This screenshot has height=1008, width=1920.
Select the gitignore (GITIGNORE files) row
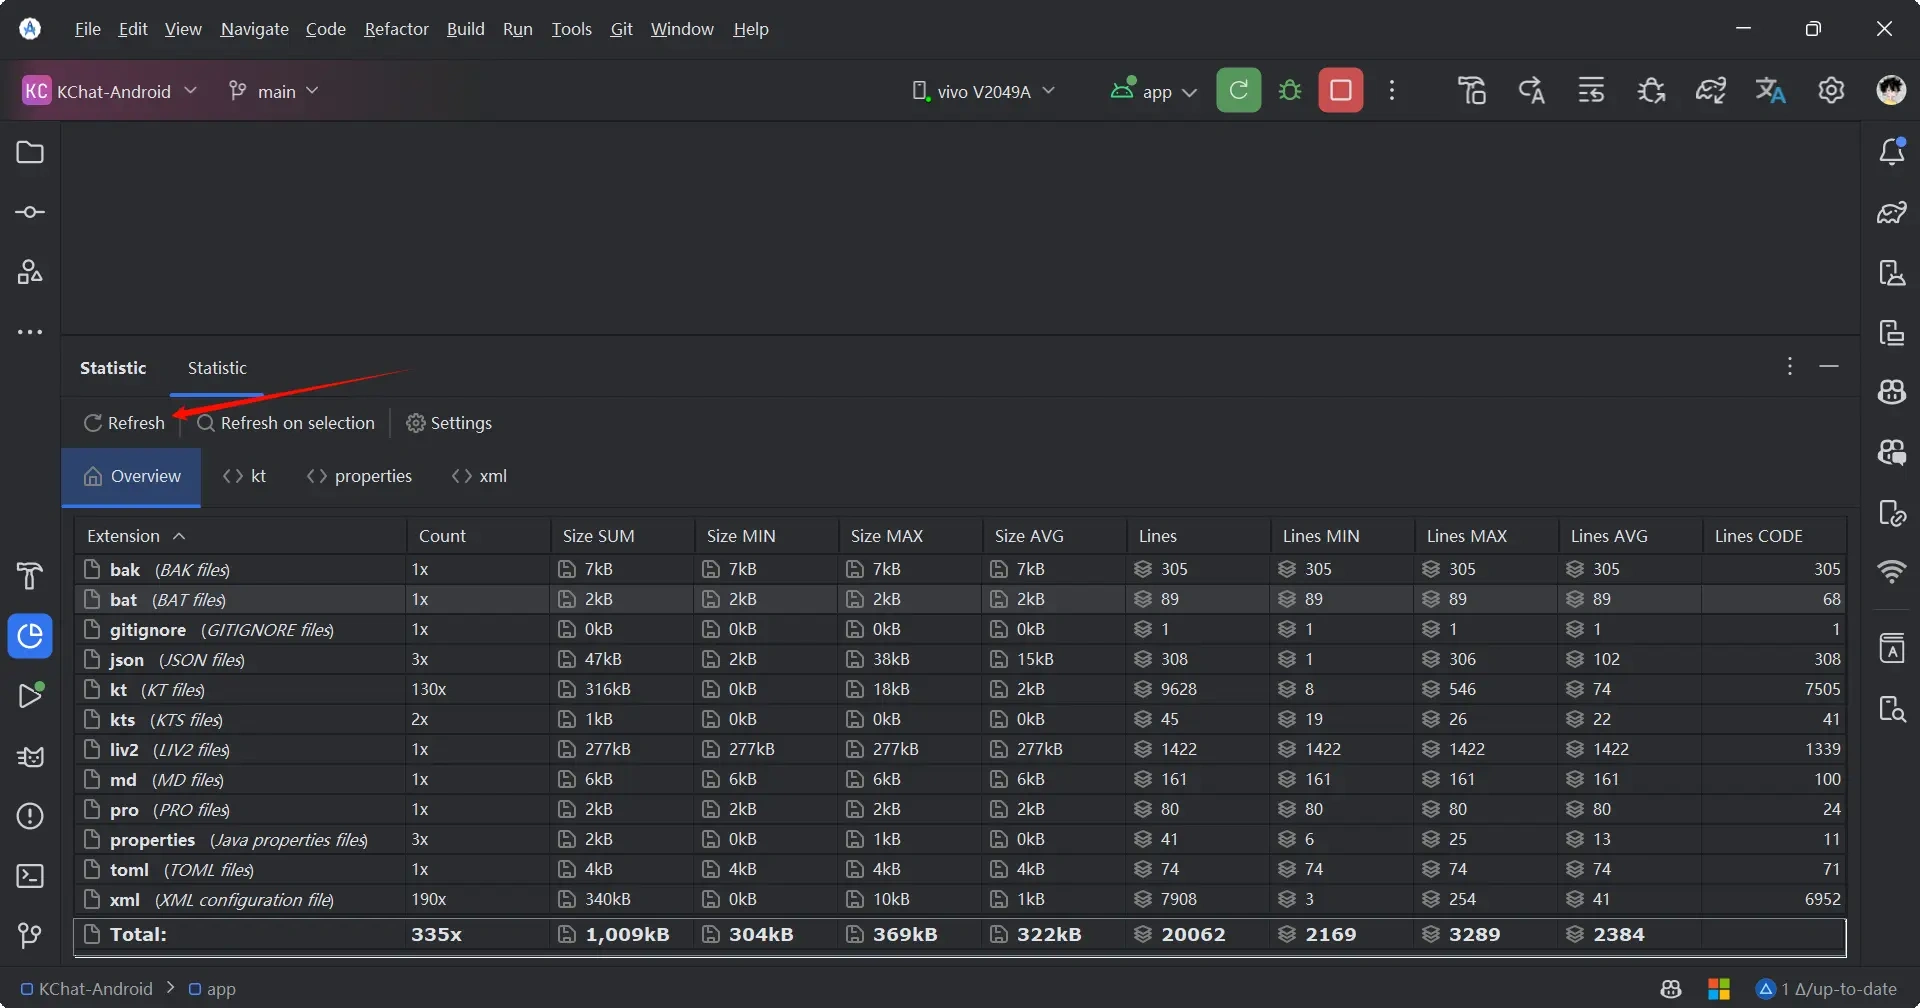(x=960, y=629)
